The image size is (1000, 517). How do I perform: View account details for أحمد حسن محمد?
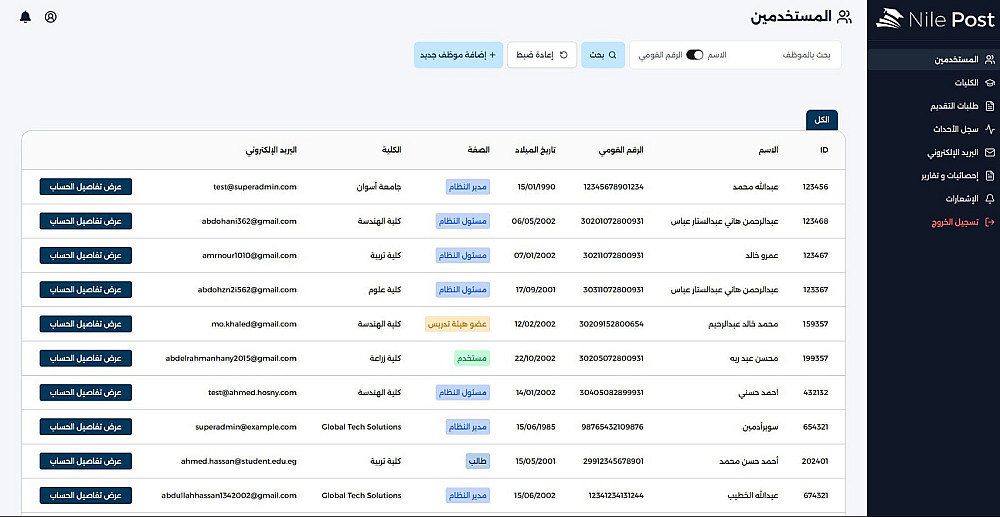coord(85,461)
